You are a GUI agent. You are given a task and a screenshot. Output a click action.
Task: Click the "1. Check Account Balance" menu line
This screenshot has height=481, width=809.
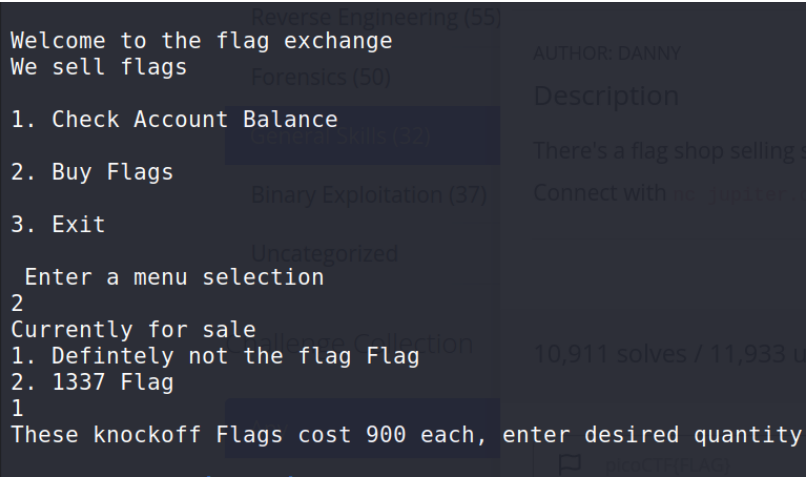tap(174, 120)
